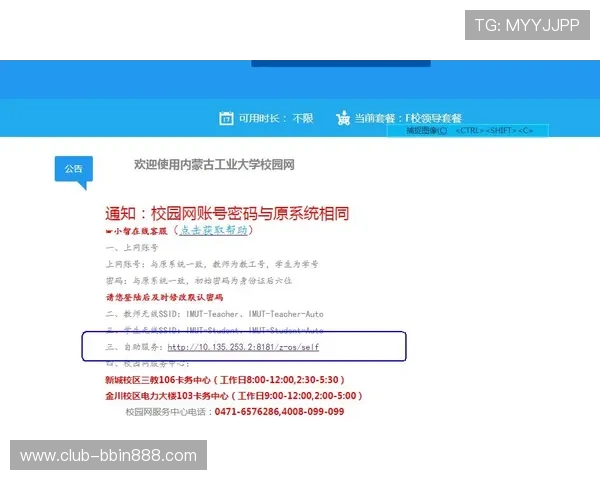
Task: Click the red line 请您登陆后及时修改默认密码
Action: click(164, 297)
